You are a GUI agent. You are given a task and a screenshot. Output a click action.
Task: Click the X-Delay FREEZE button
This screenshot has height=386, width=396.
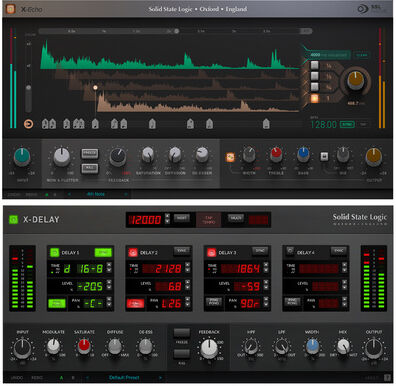(x=181, y=333)
